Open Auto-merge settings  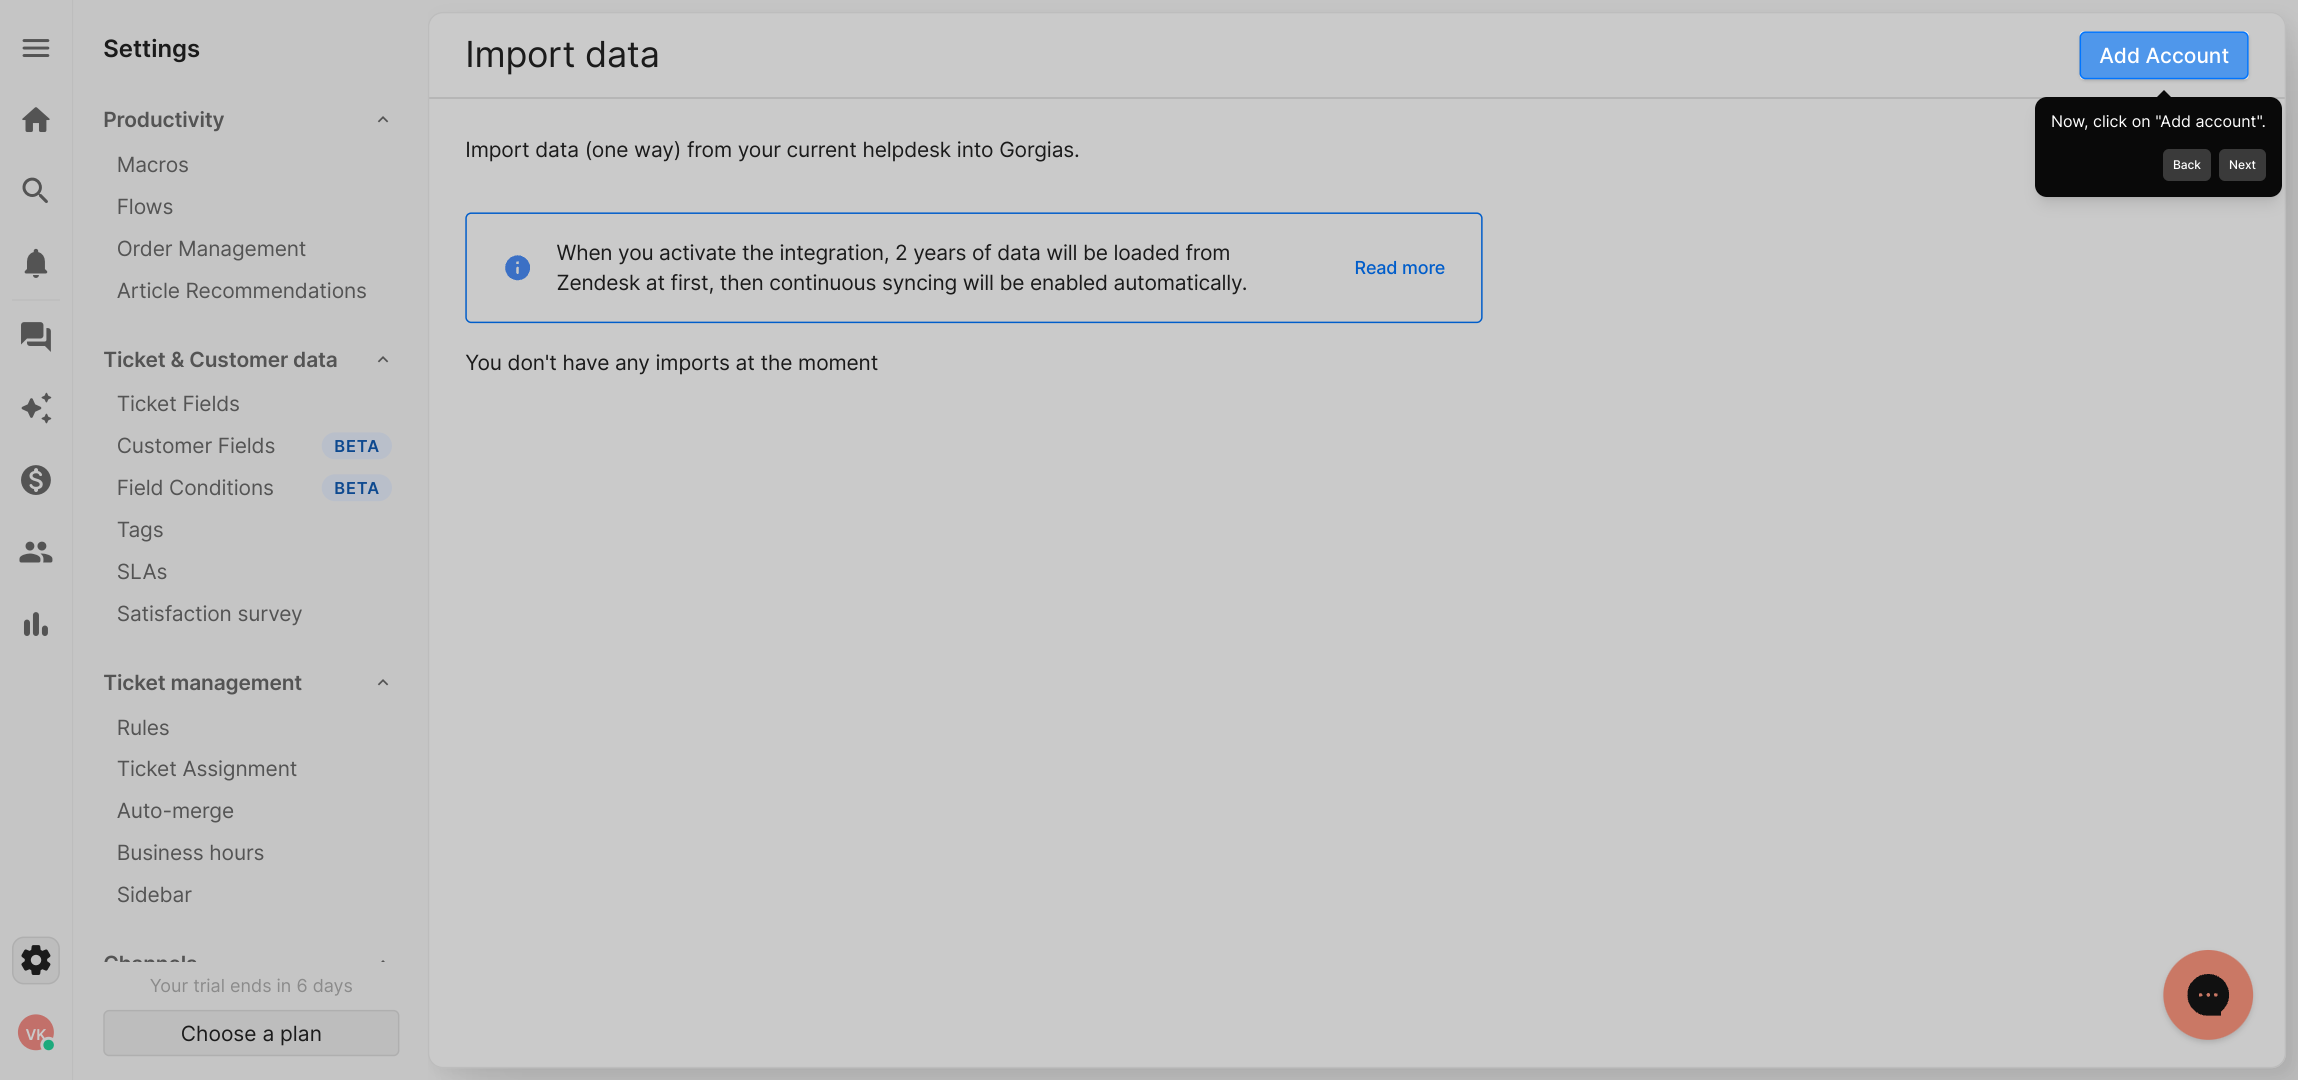[x=175, y=811]
